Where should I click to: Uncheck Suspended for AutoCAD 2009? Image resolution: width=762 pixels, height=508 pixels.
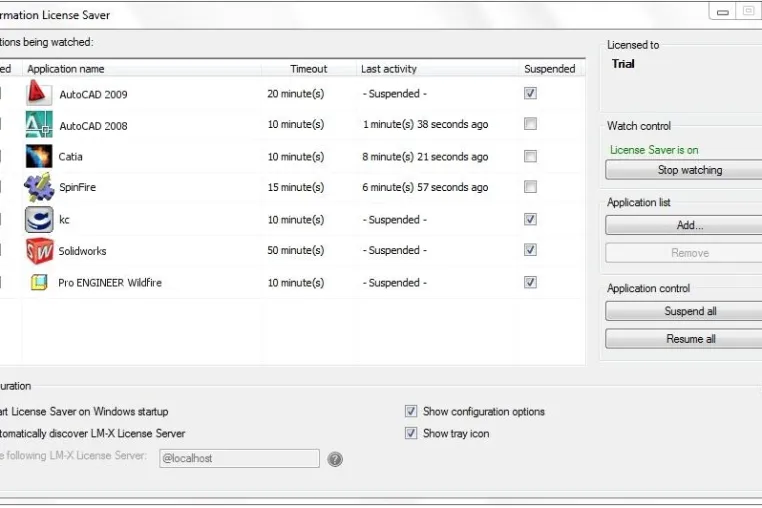[530, 93]
